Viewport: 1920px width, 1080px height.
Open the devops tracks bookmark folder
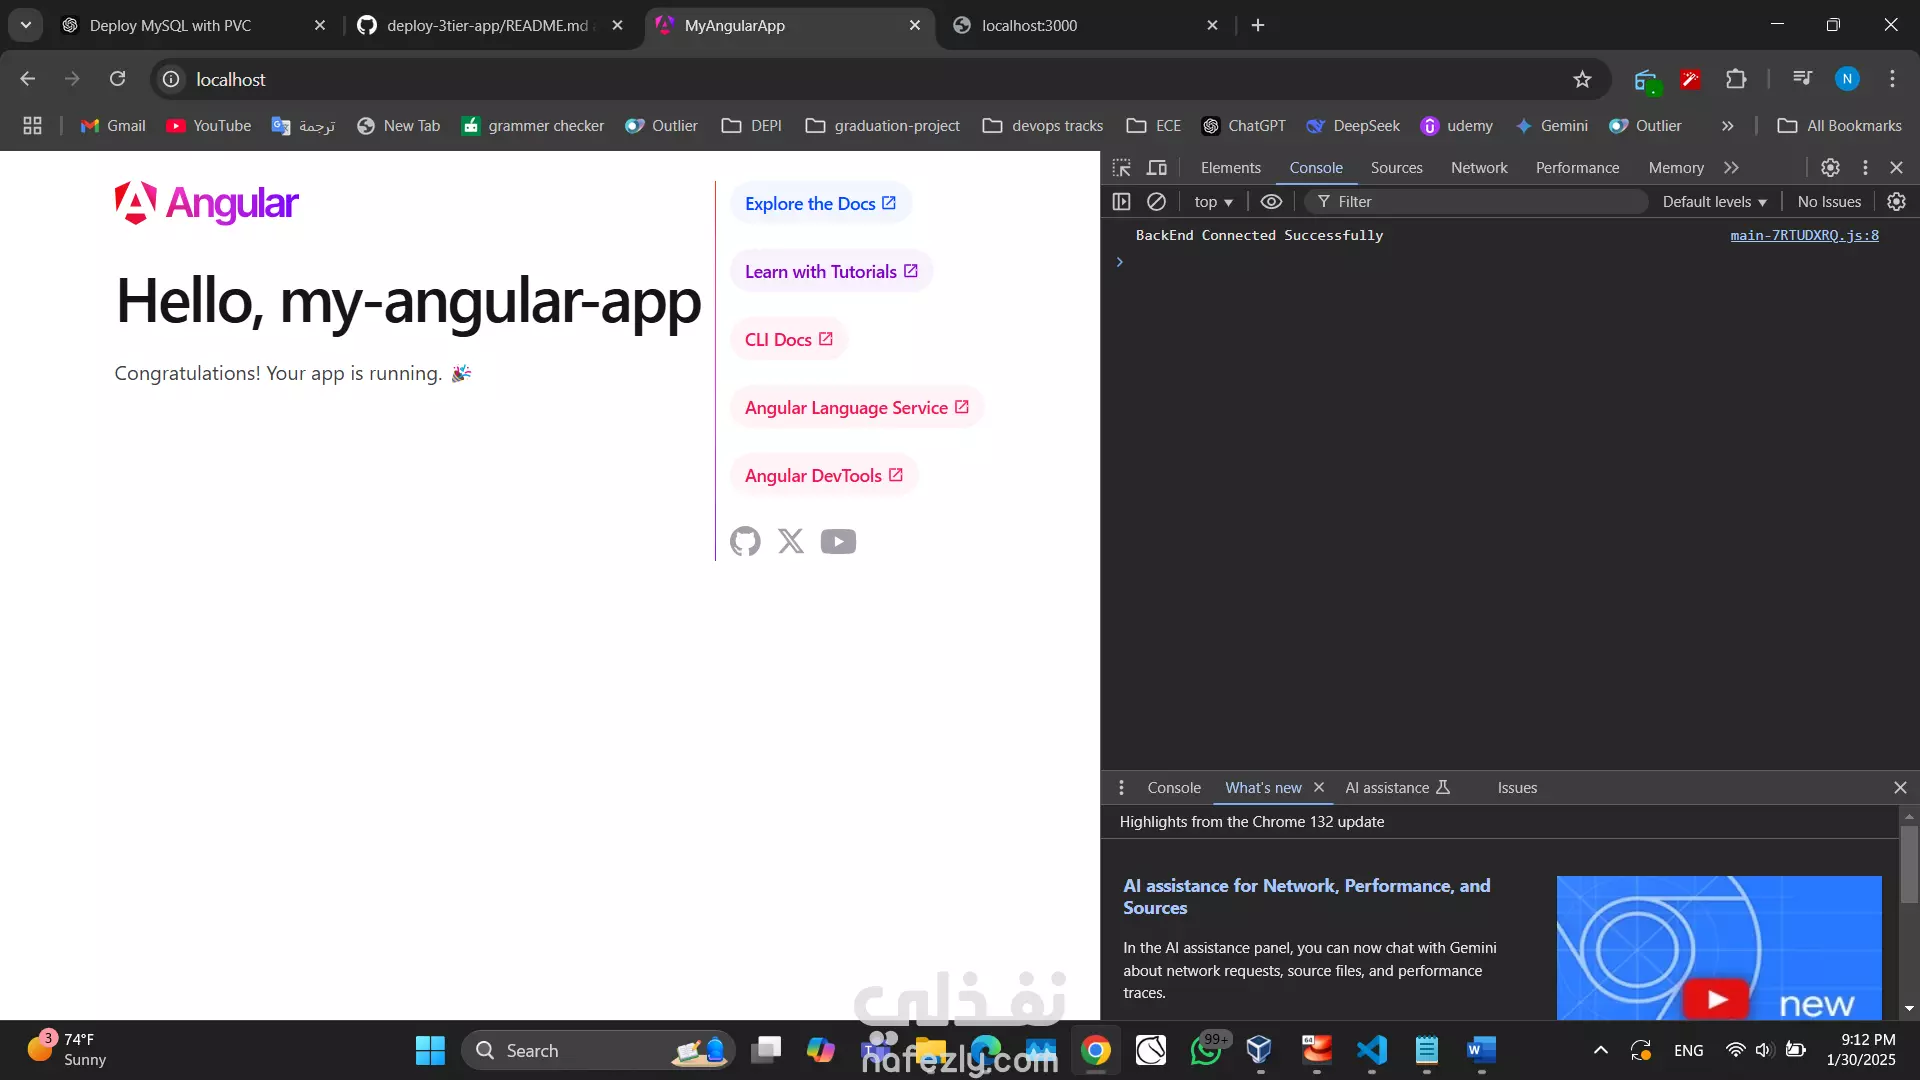[1043, 125]
